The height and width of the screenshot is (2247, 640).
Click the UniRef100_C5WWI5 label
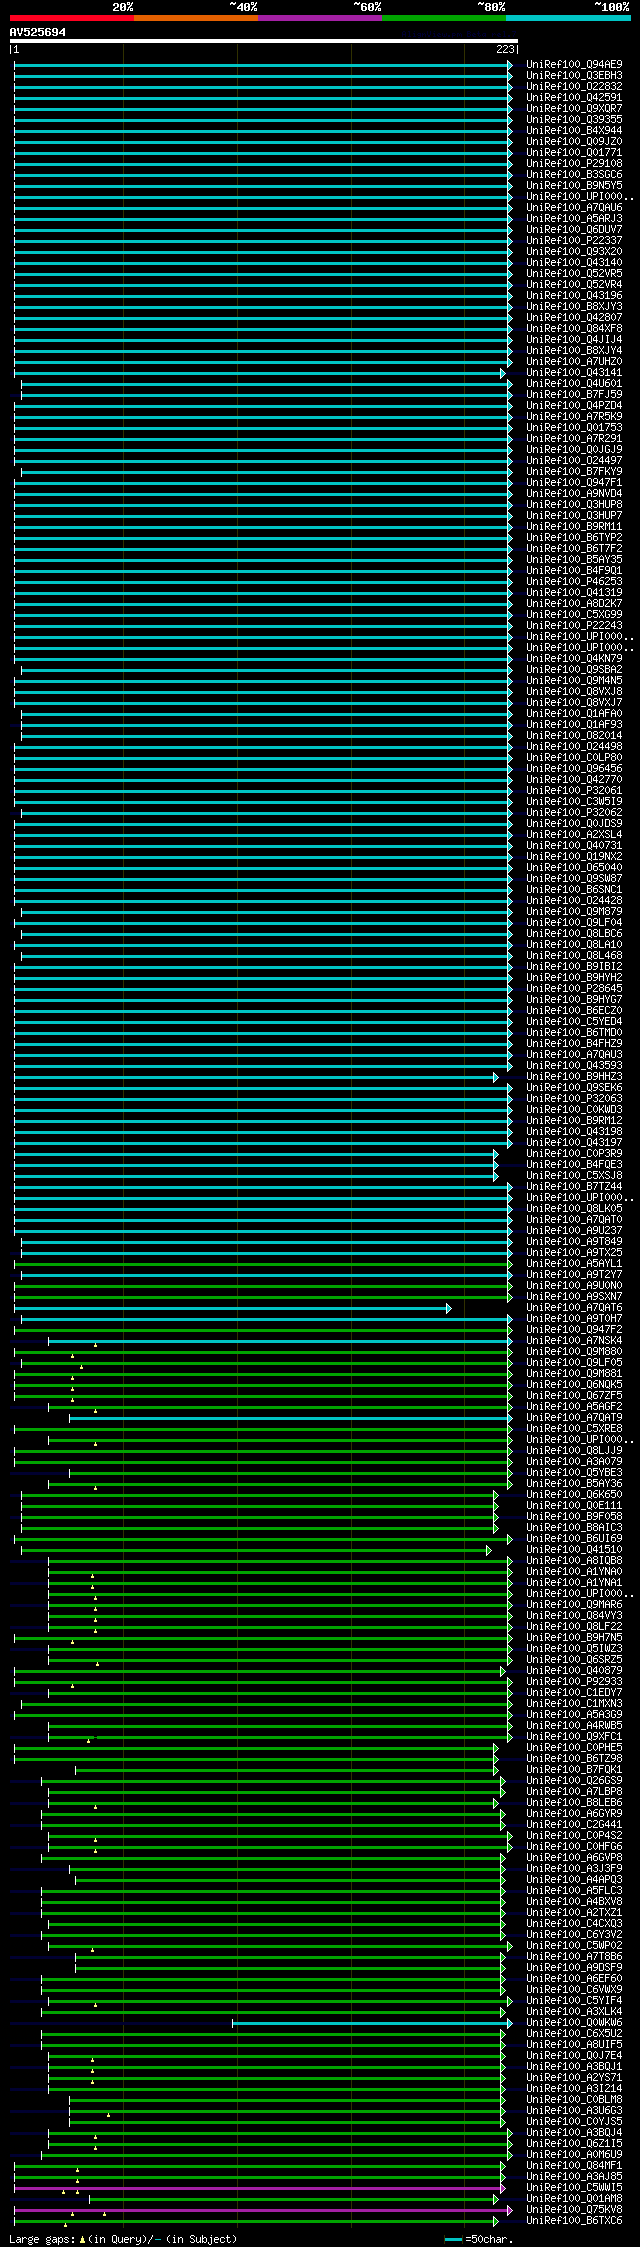pyautogui.click(x=574, y=2187)
